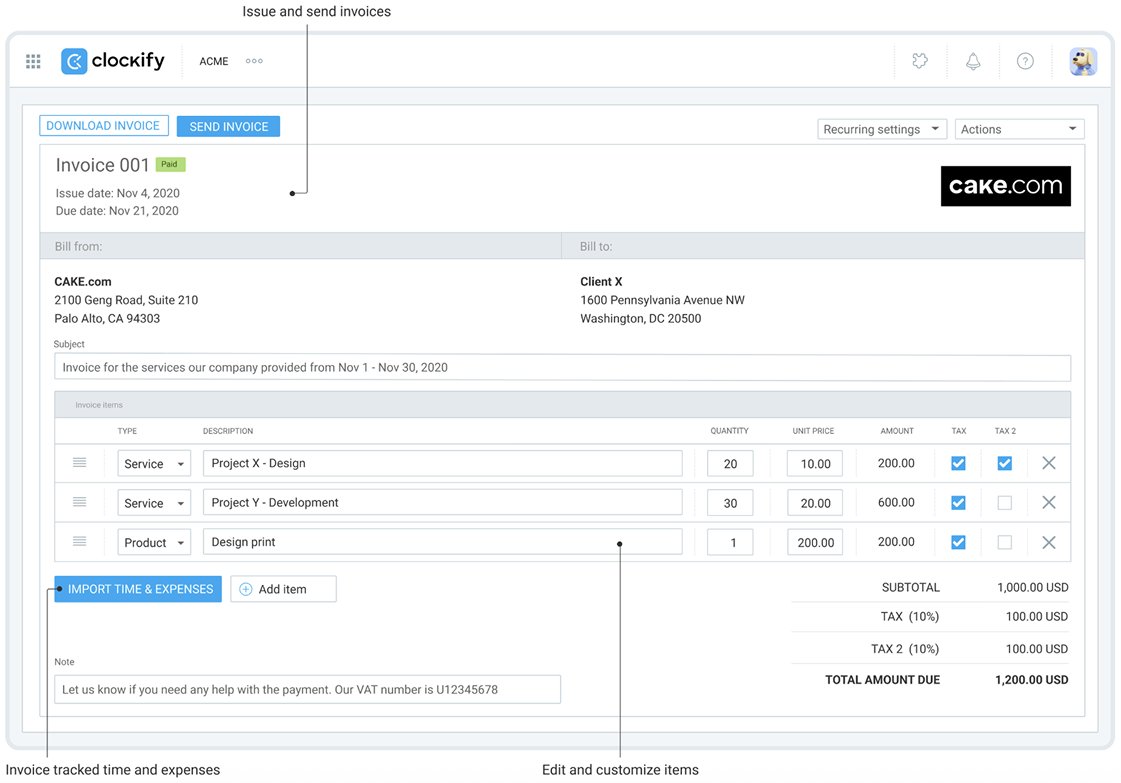Image resolution: width=1121 pixels, height=783 pixels.
Task: Click the drag handle beside Project X - Design
Action: (x=82, y=462)
